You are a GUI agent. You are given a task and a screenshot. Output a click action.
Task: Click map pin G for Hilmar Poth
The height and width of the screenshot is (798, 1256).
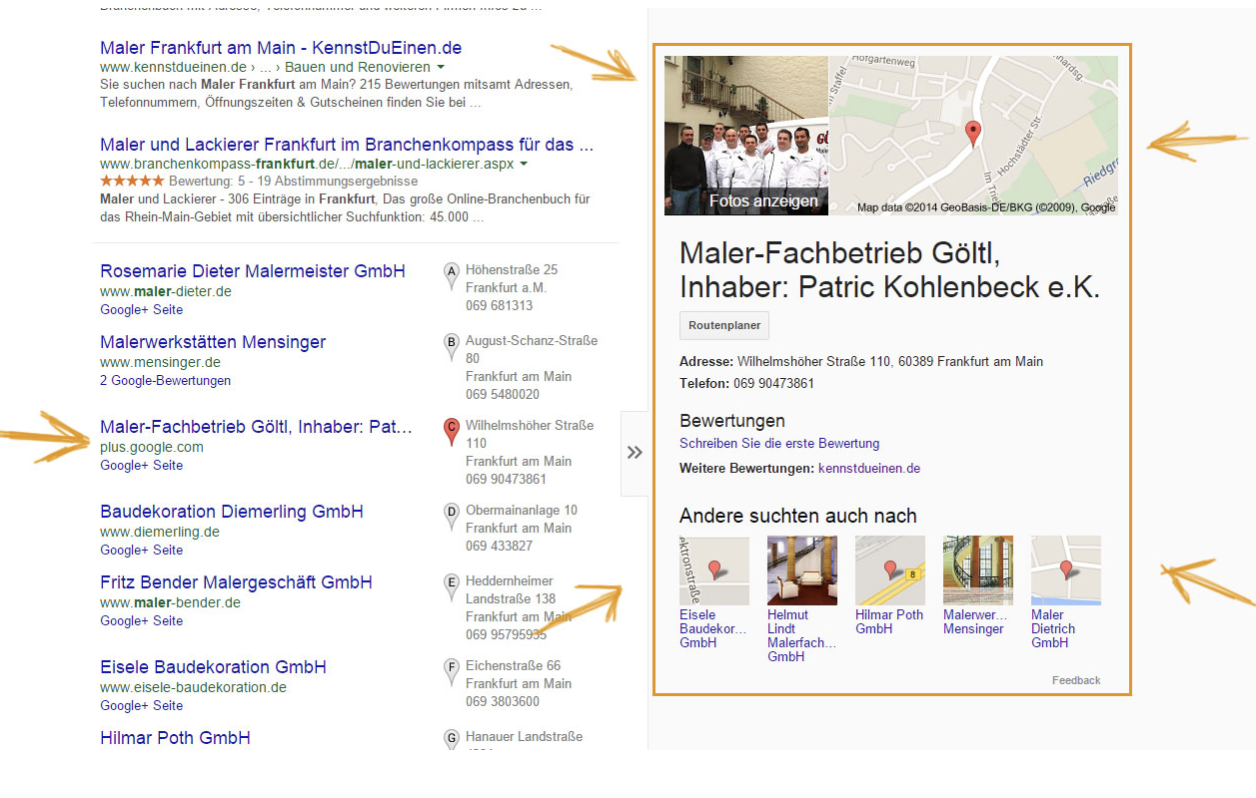click(451, 740)
